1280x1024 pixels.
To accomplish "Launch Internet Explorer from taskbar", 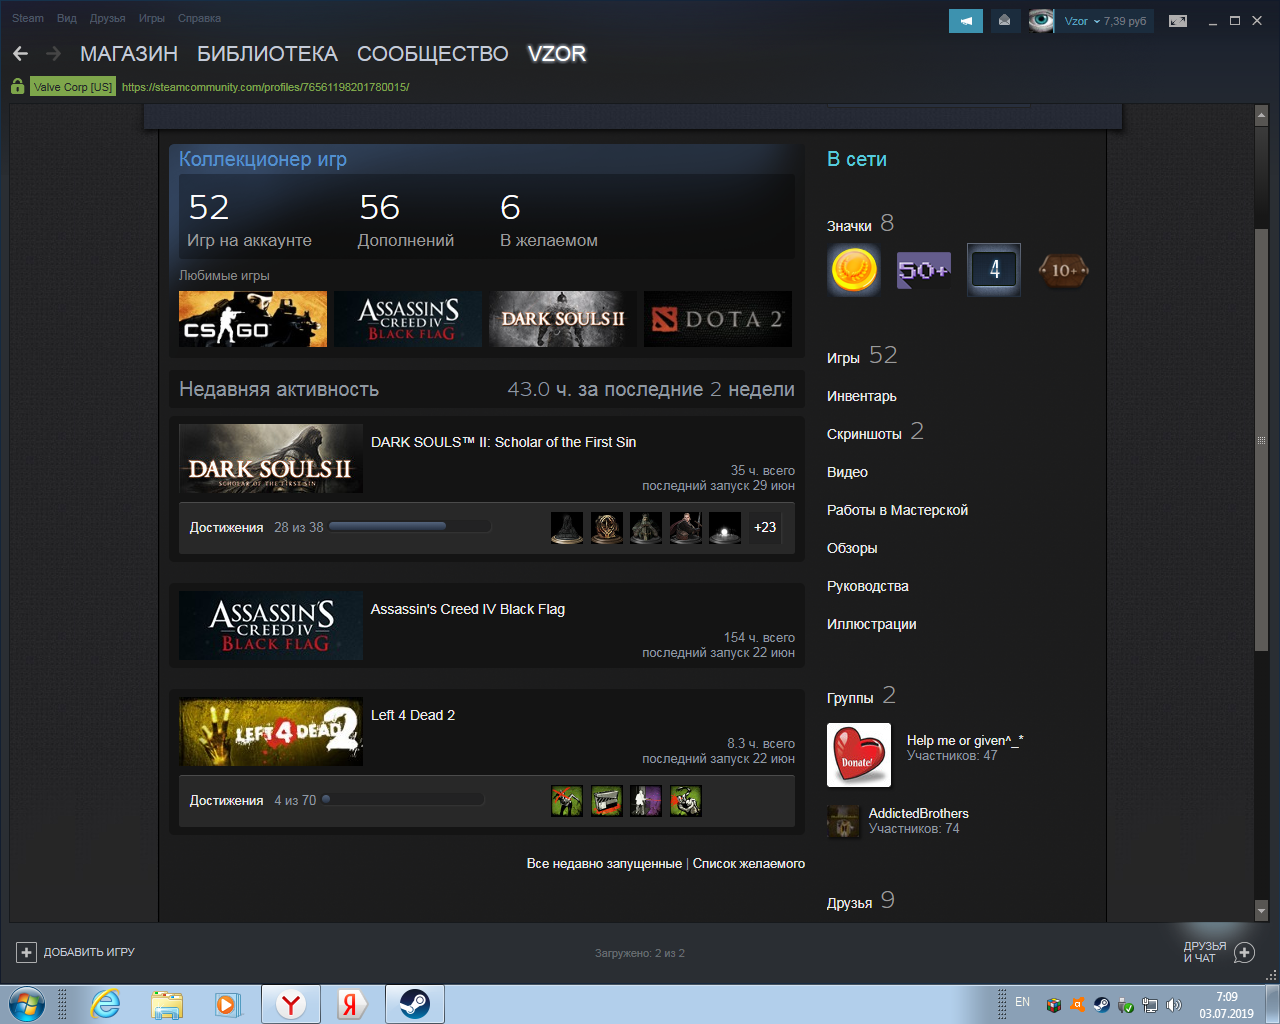I will tap(105, 1004).
